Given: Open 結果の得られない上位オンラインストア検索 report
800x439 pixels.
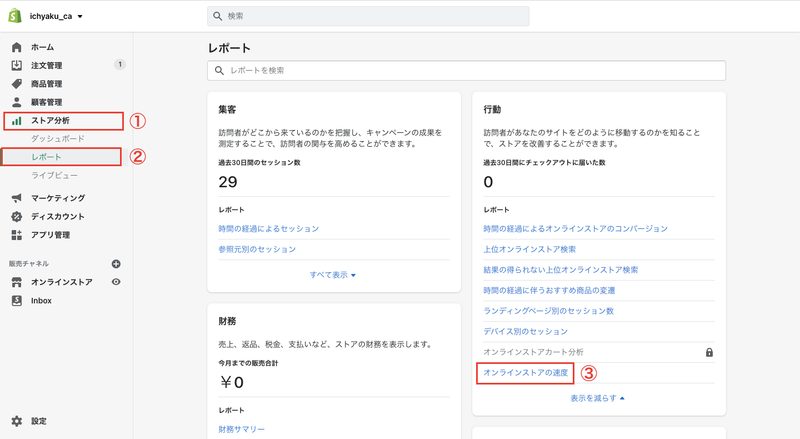Looking at the screenshot, I should (561, 270).
